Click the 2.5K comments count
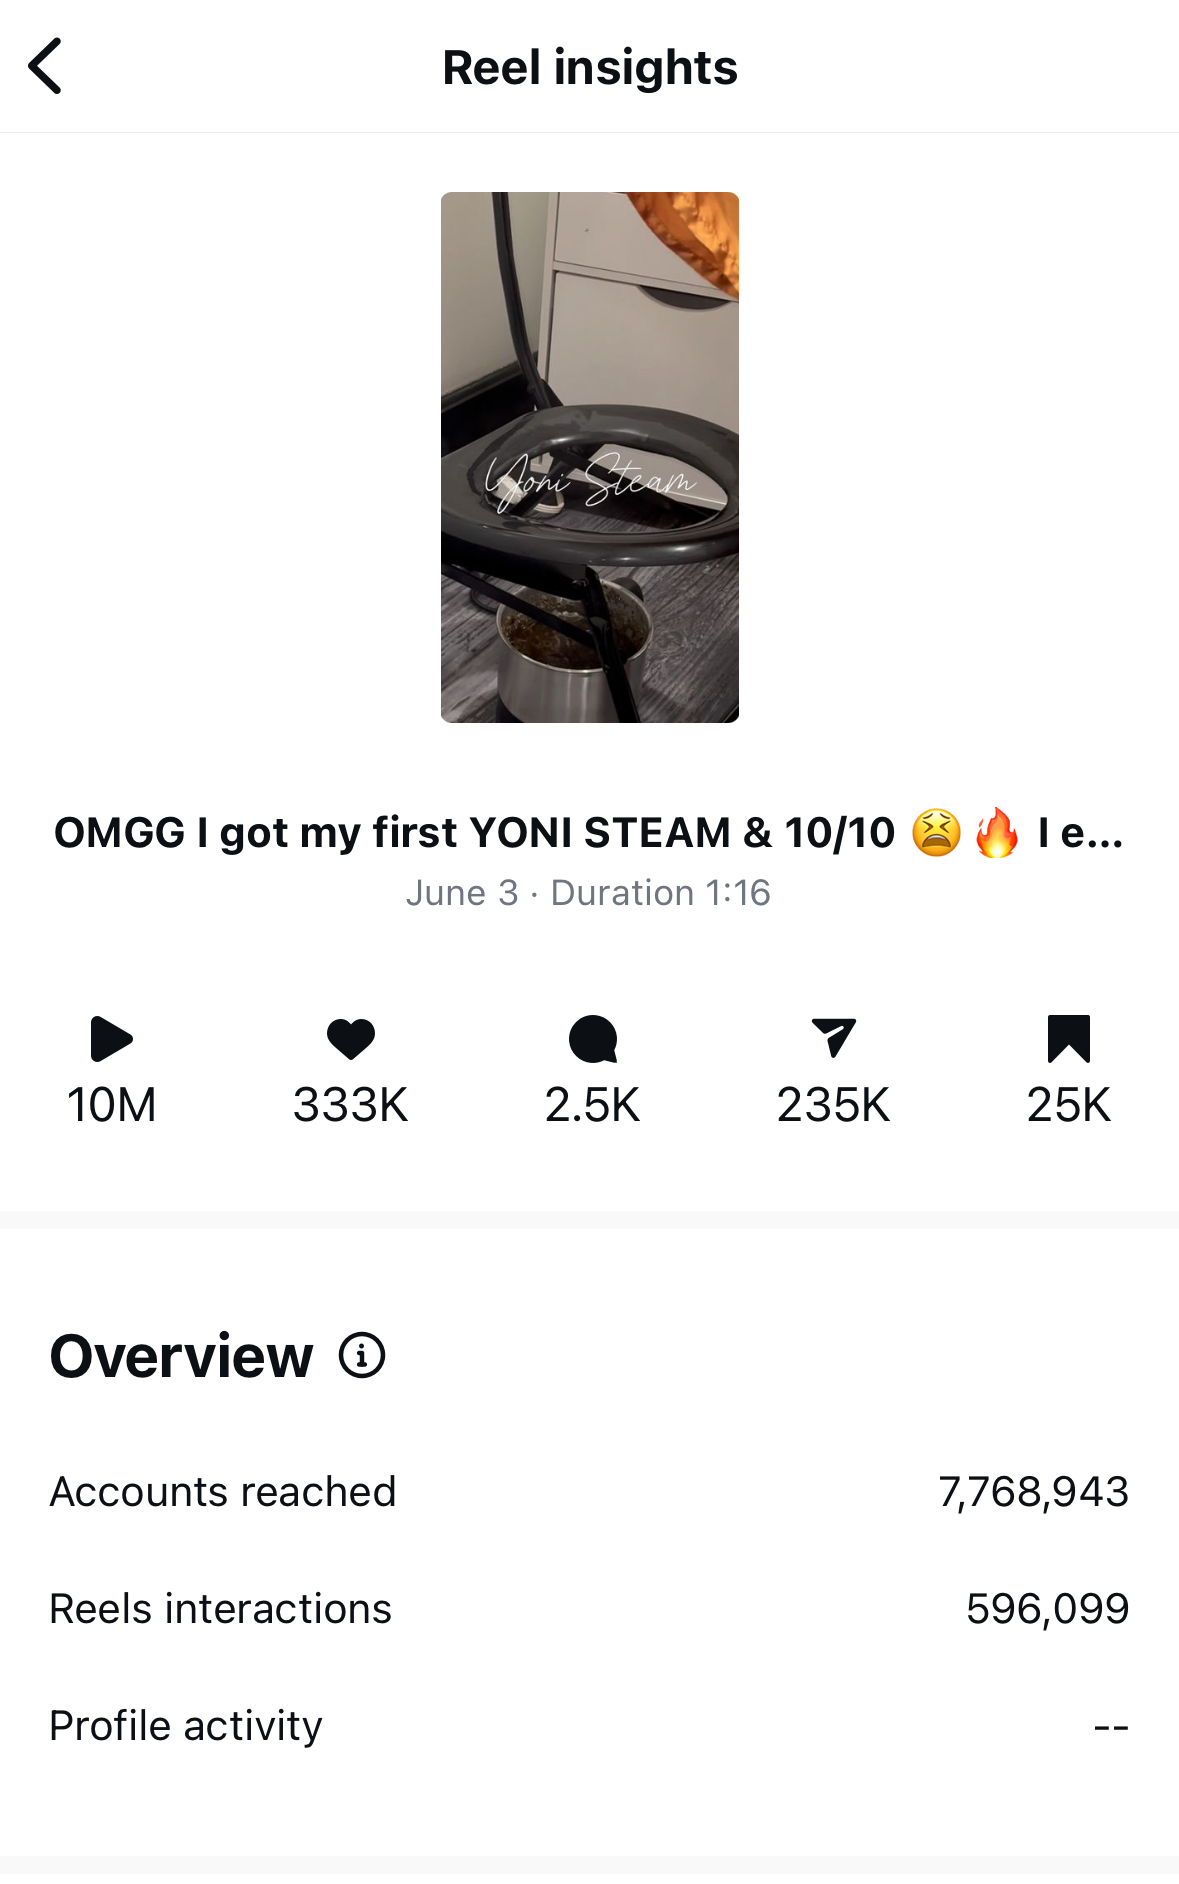Image resolution: width=1179 pixels, height=1884 pixels. click(593, 1105)
